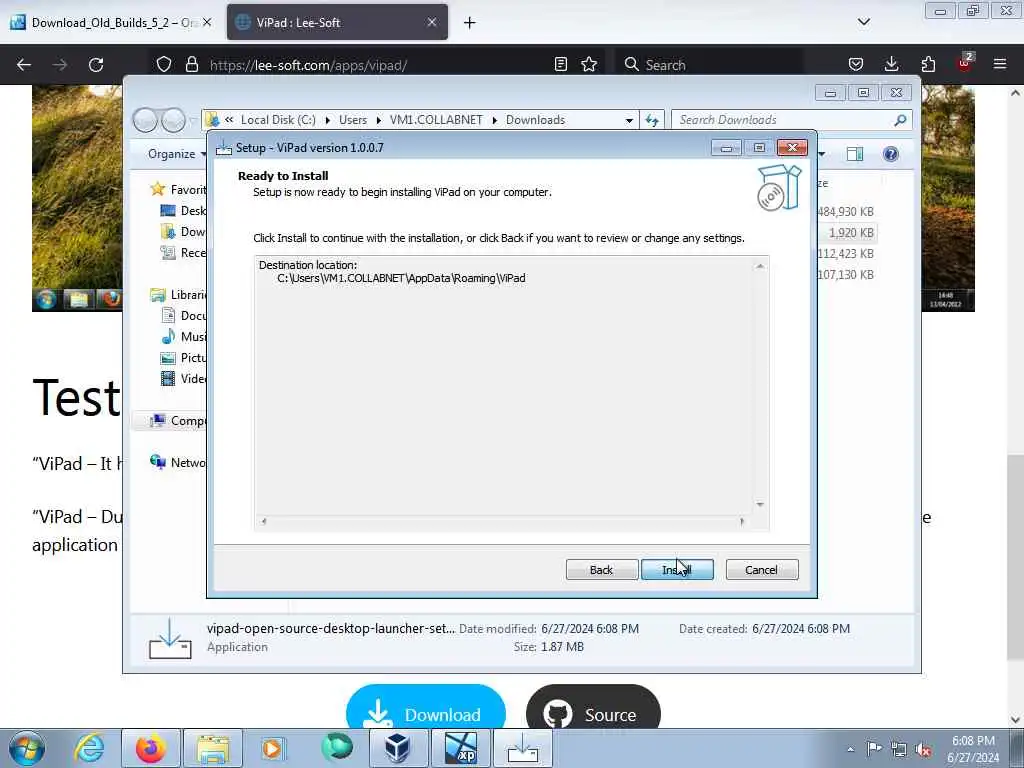Bookmark this page with star icon
This screenshot has width=1024, height=768.
pos(589,65)
